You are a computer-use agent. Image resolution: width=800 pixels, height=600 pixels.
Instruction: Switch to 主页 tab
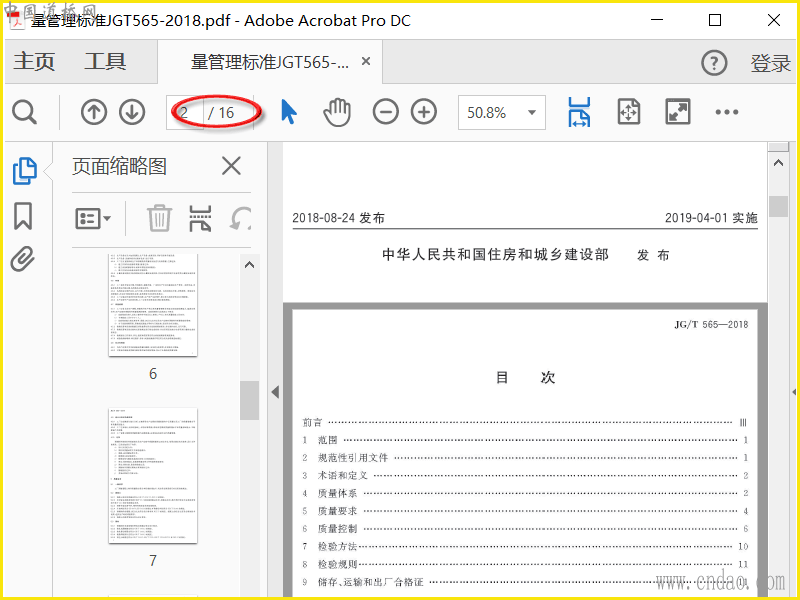pyautogui.click(x=34, y=62)
